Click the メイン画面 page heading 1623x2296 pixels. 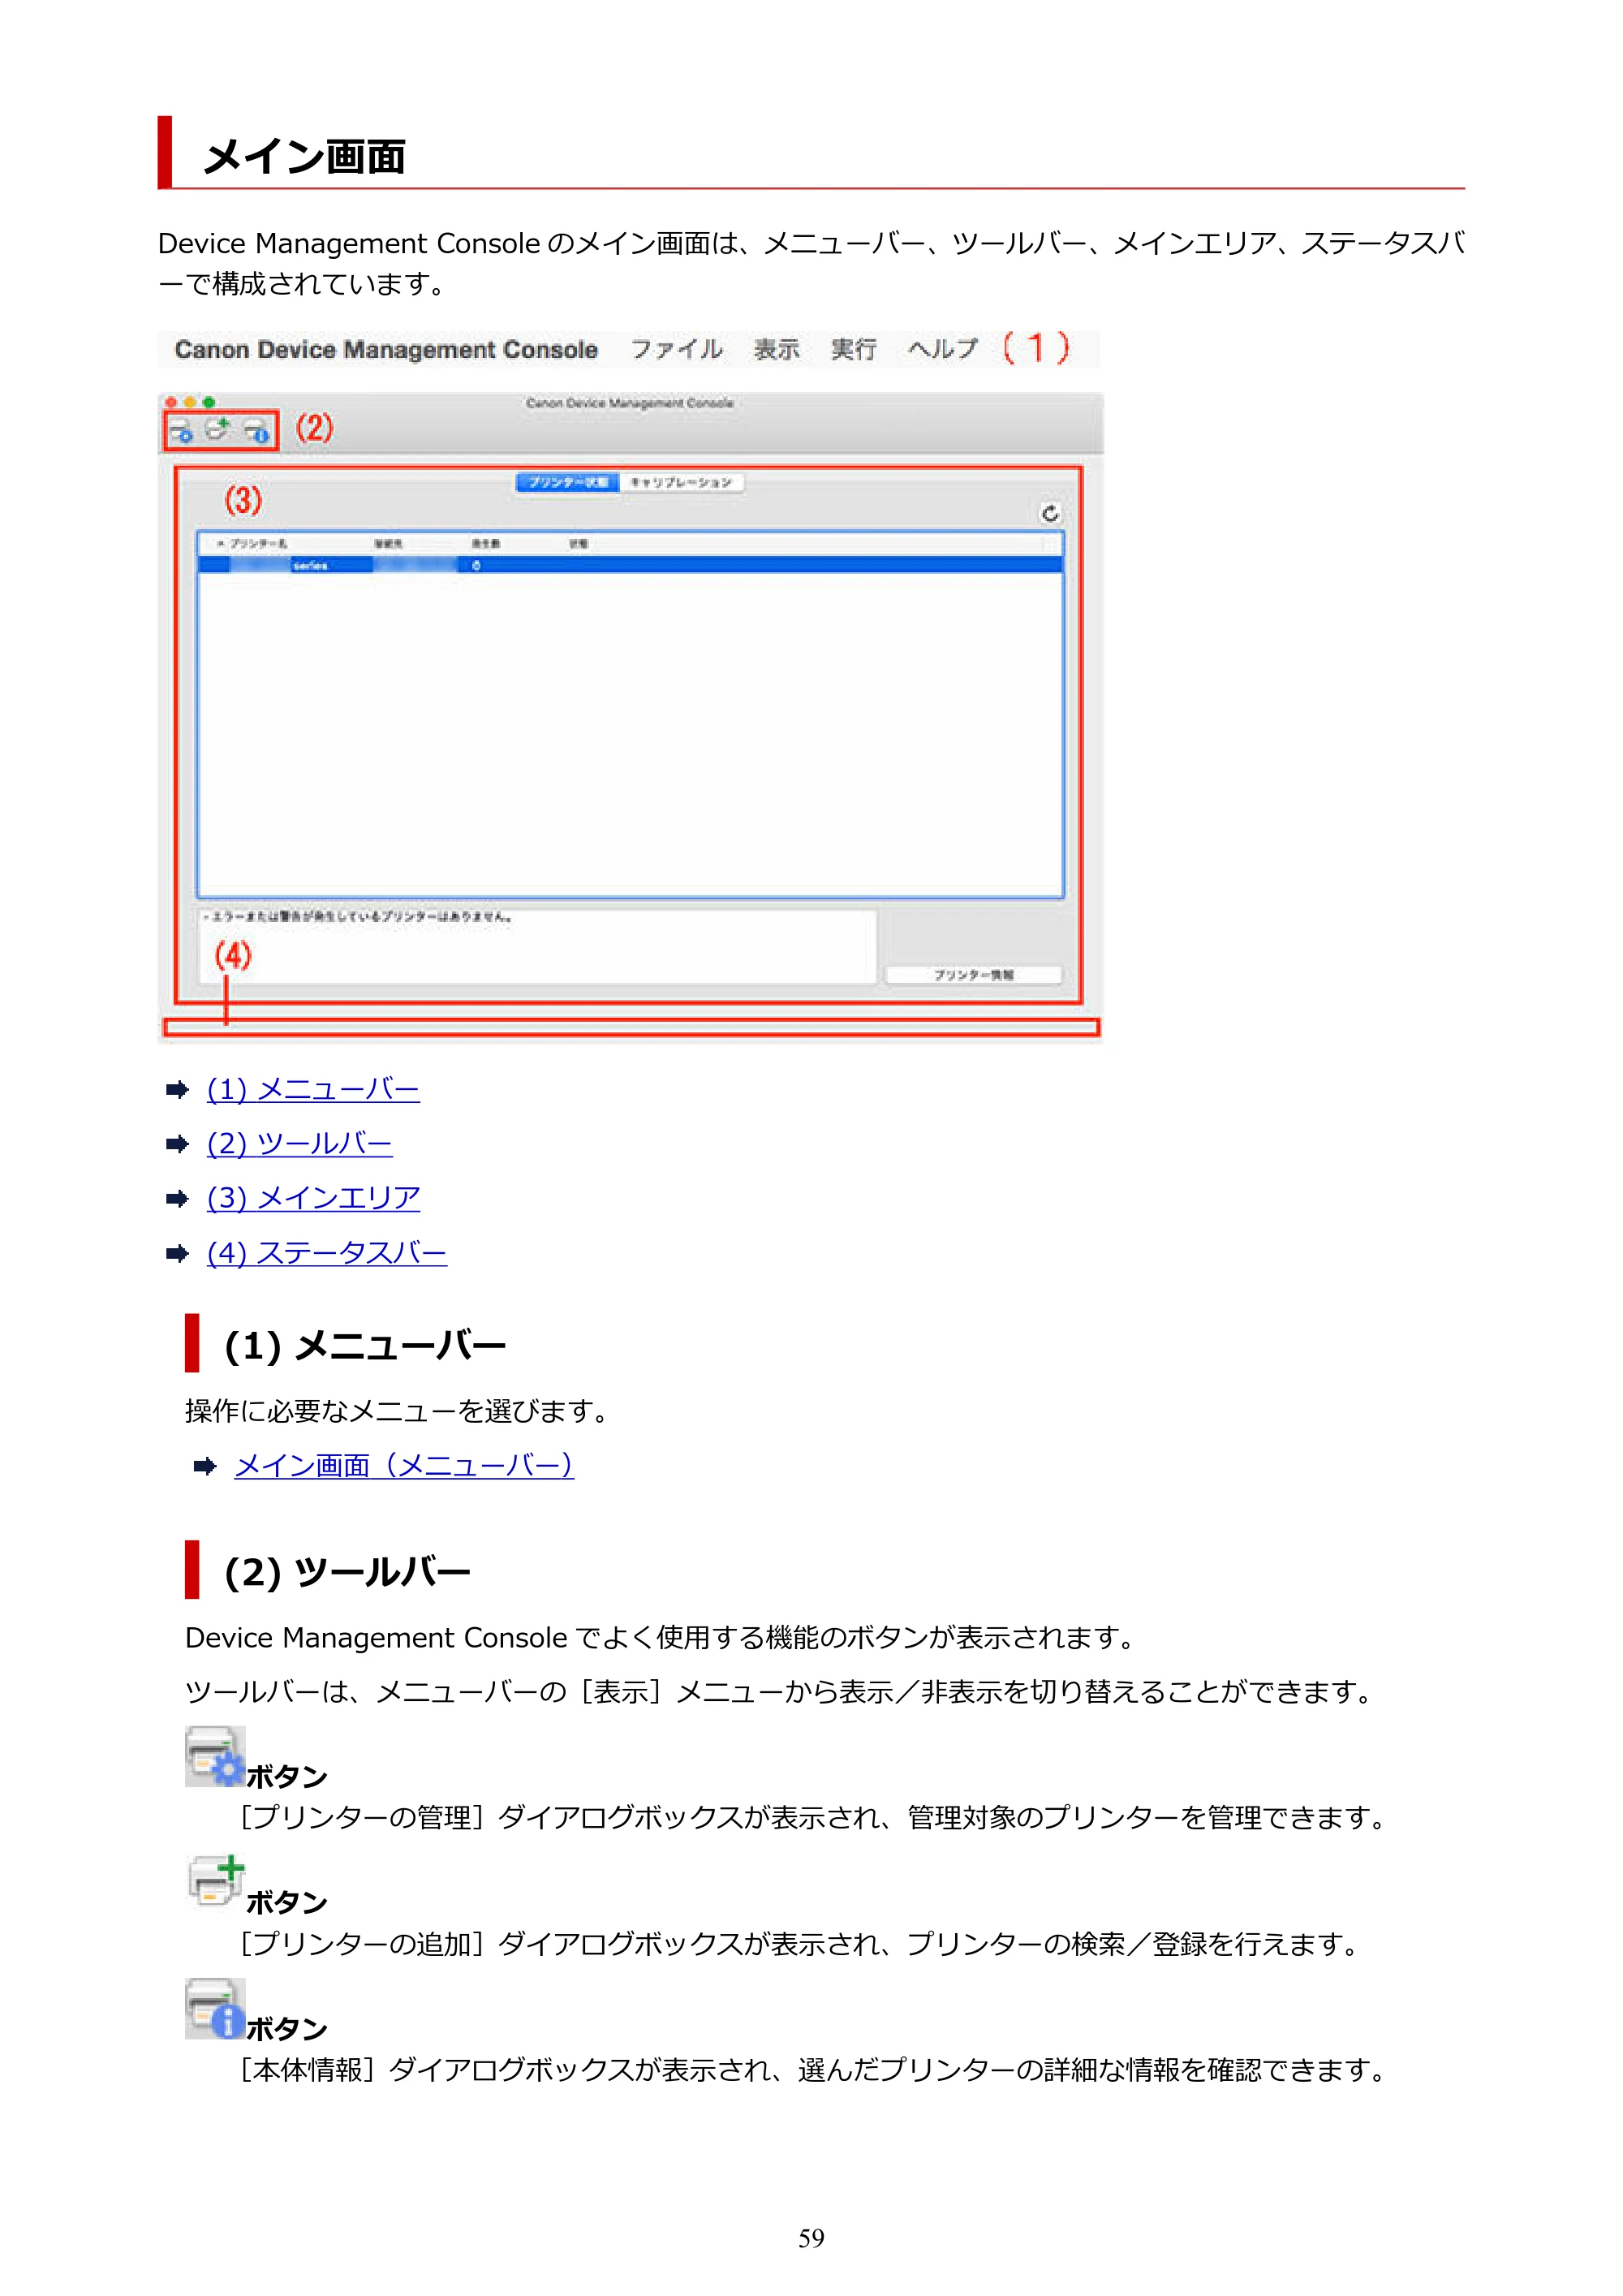point(304,157)
